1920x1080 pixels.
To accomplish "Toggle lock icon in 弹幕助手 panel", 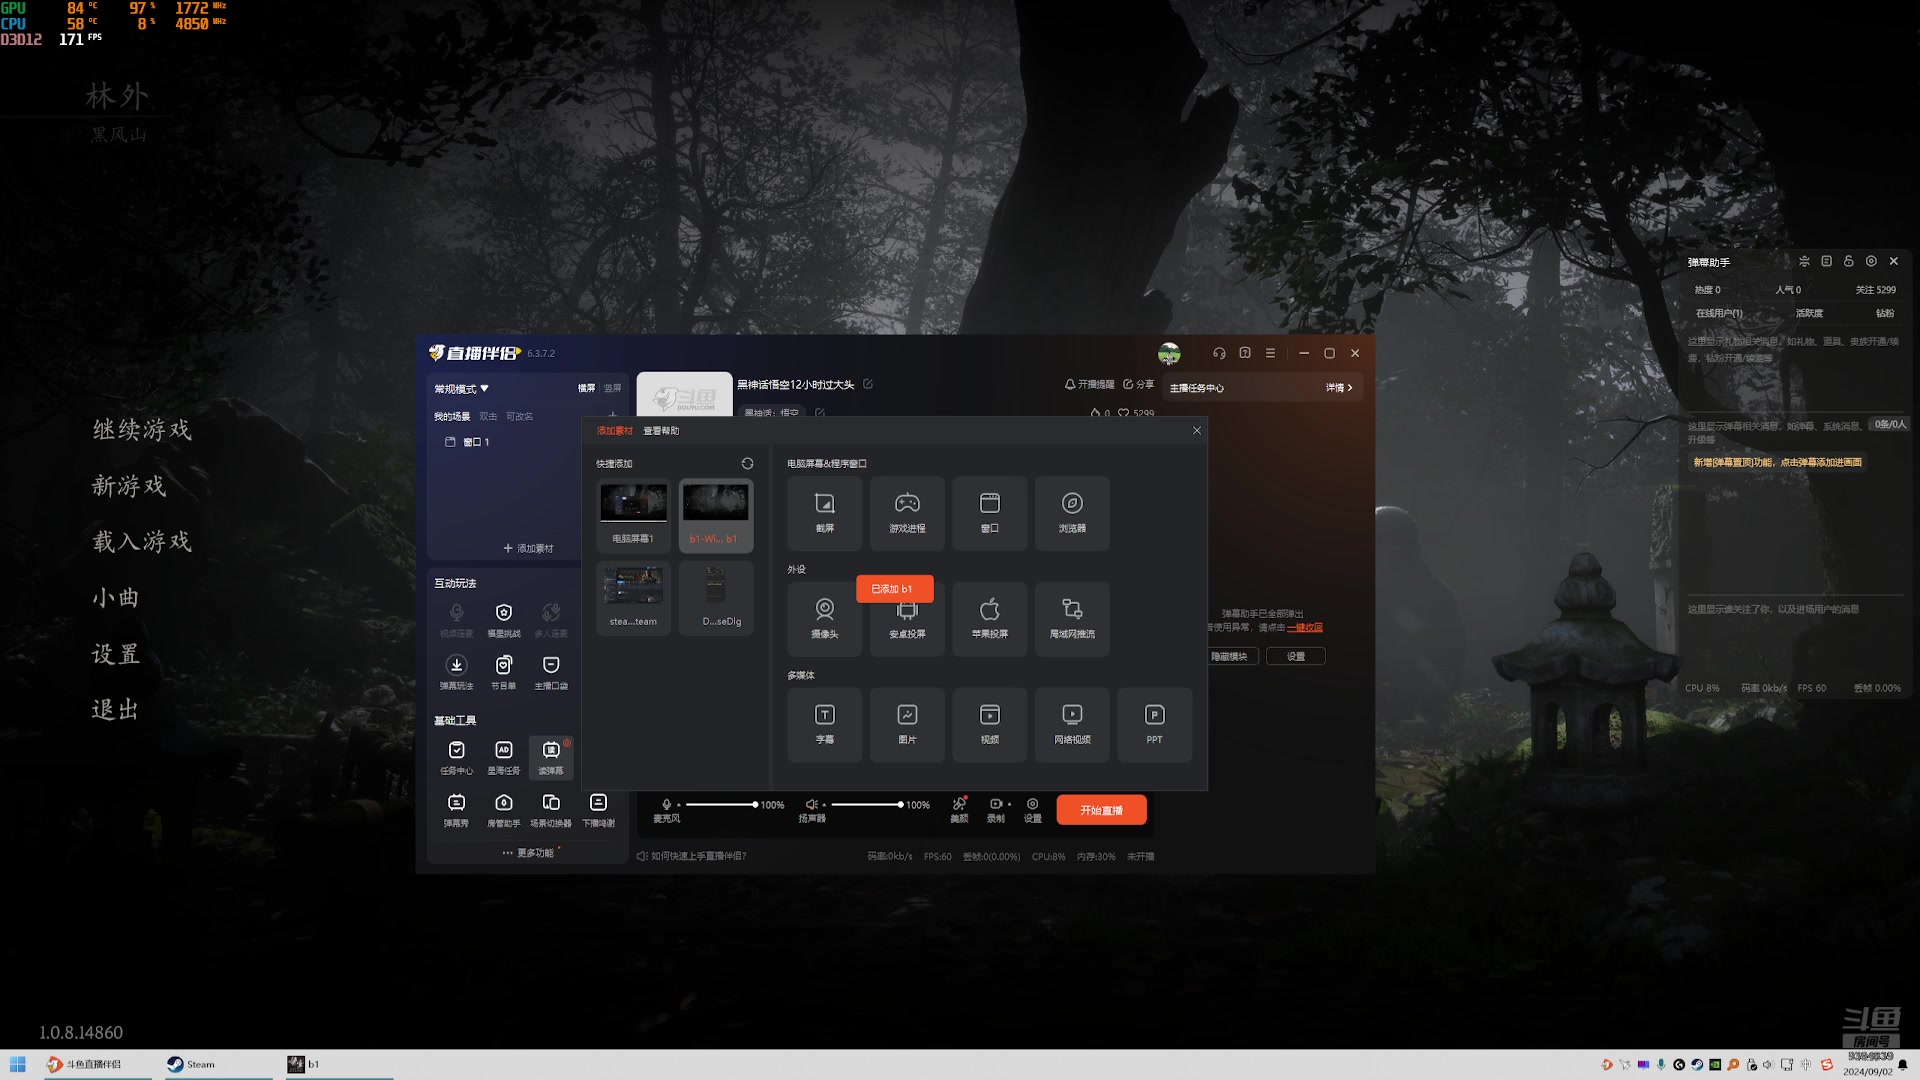I will pyautogui.click(x=1849, y=261).
